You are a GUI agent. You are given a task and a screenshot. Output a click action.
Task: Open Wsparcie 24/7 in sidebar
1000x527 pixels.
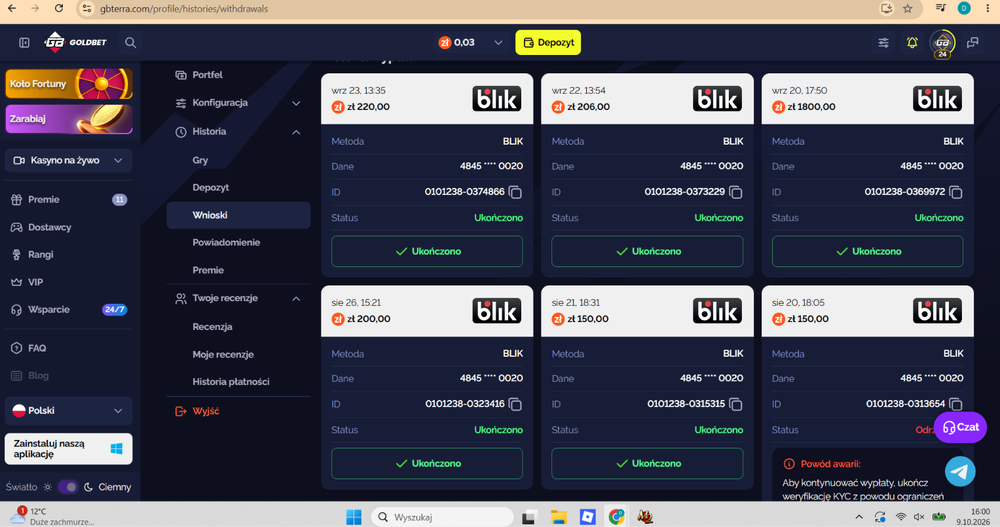click(68, 309)
